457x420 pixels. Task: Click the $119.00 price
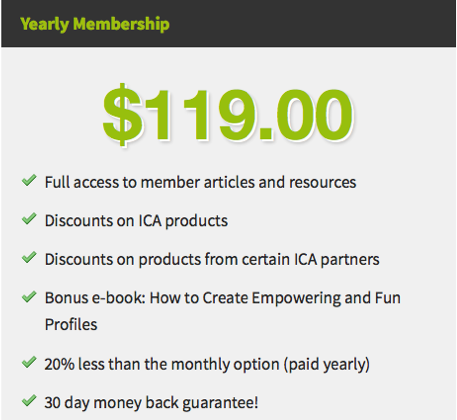click(x=228, y=115)
